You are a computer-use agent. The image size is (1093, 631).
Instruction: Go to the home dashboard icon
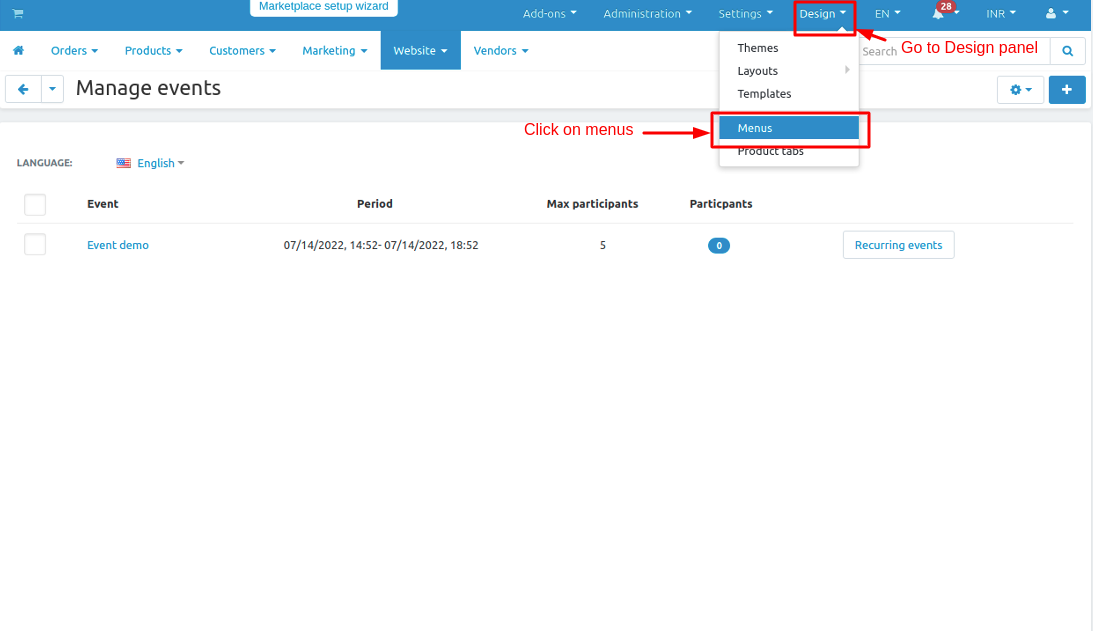click(18, 51)
